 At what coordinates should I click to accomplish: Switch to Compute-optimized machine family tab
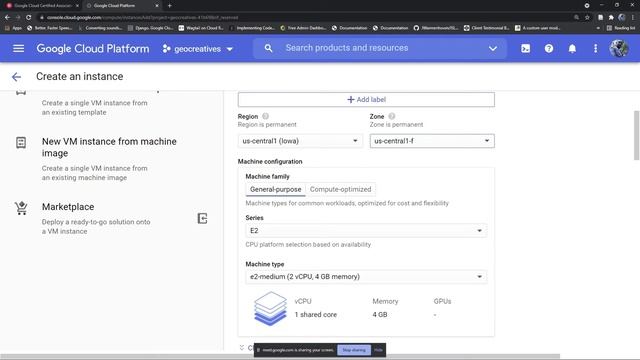340,189
